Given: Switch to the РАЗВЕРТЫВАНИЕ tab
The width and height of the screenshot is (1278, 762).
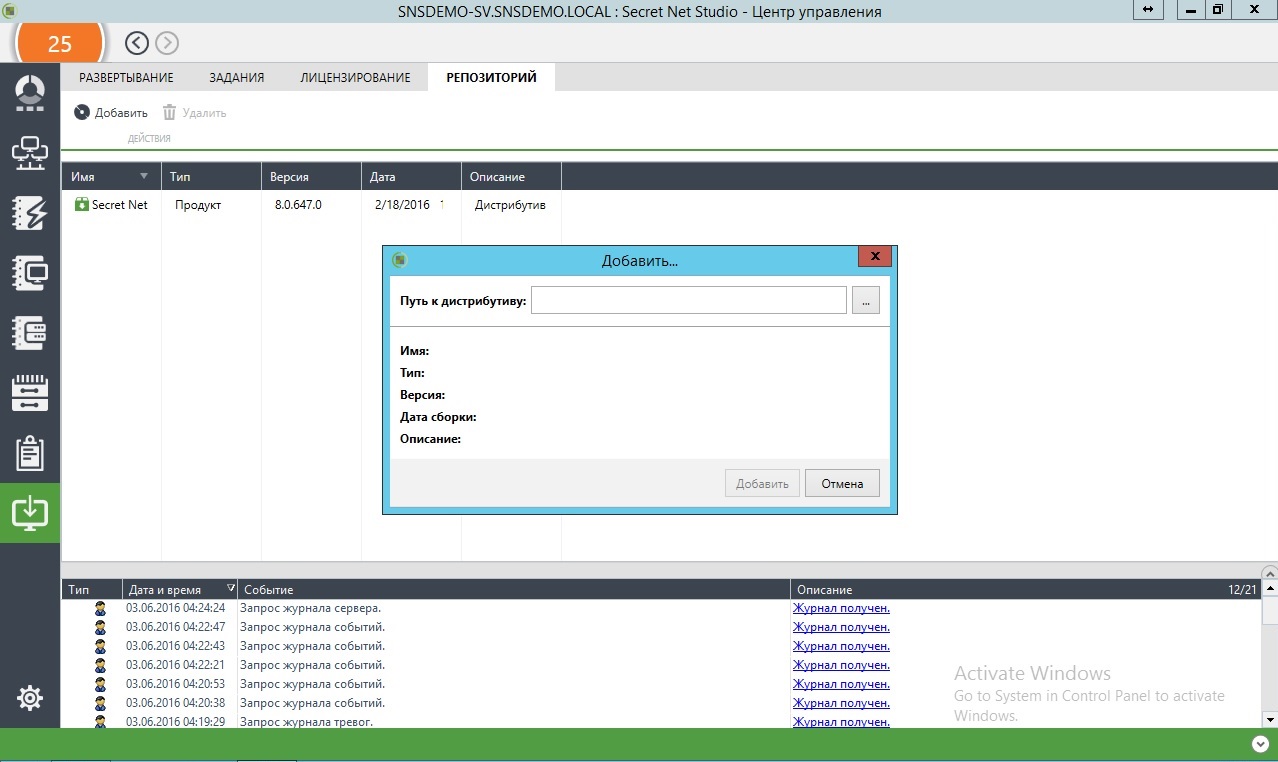Looking at the screenshot, I should point(127,77).
